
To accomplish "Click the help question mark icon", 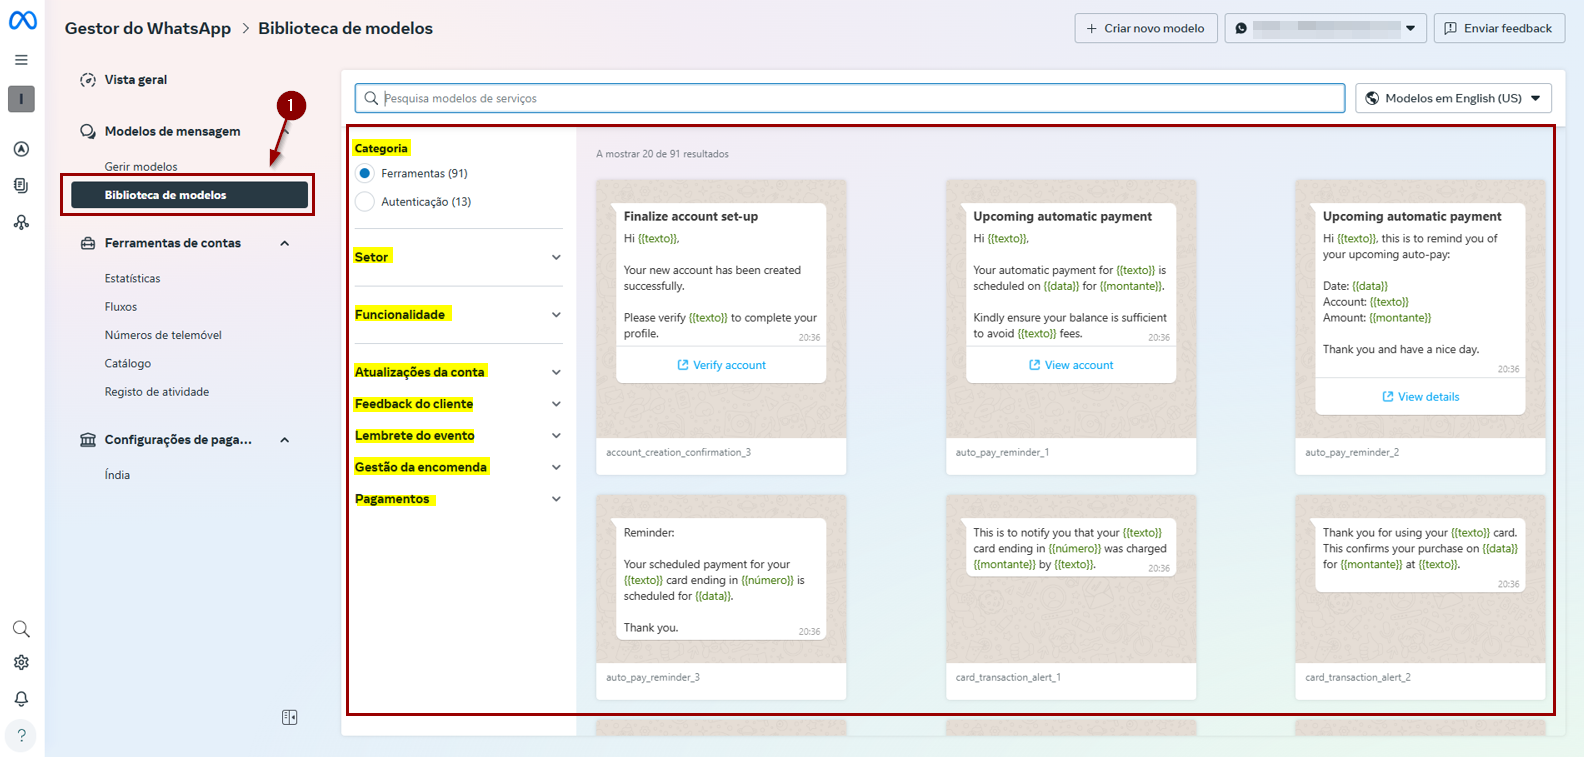I will 21,735.
